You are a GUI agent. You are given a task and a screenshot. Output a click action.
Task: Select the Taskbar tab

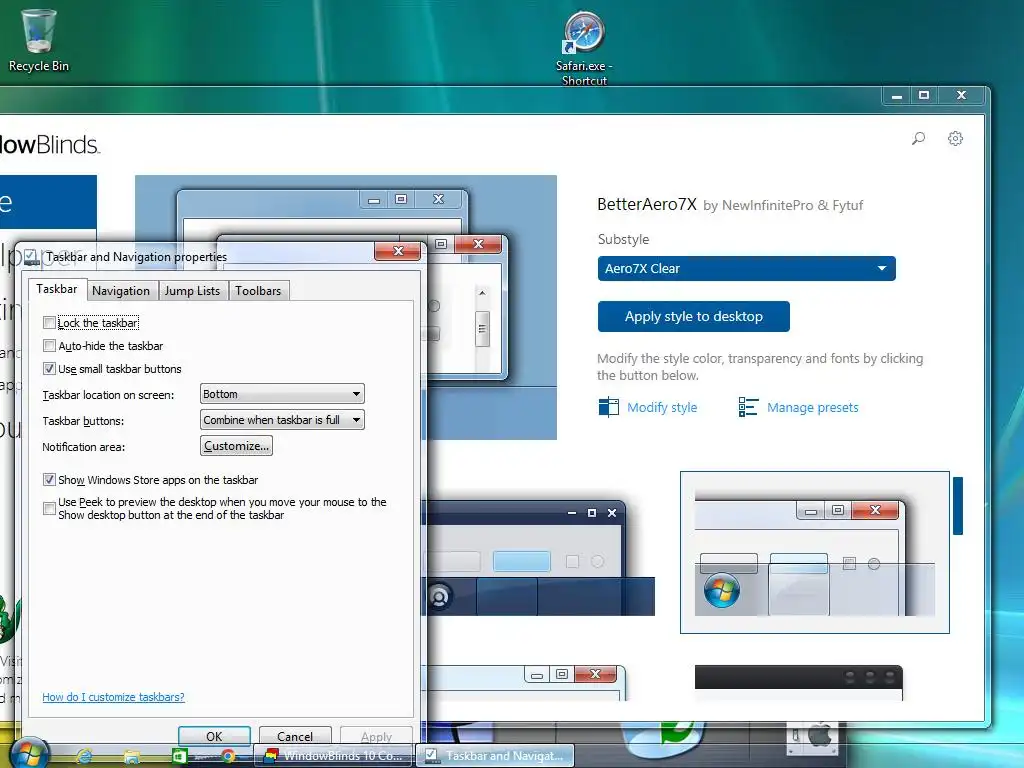click(x=56, y=289)
